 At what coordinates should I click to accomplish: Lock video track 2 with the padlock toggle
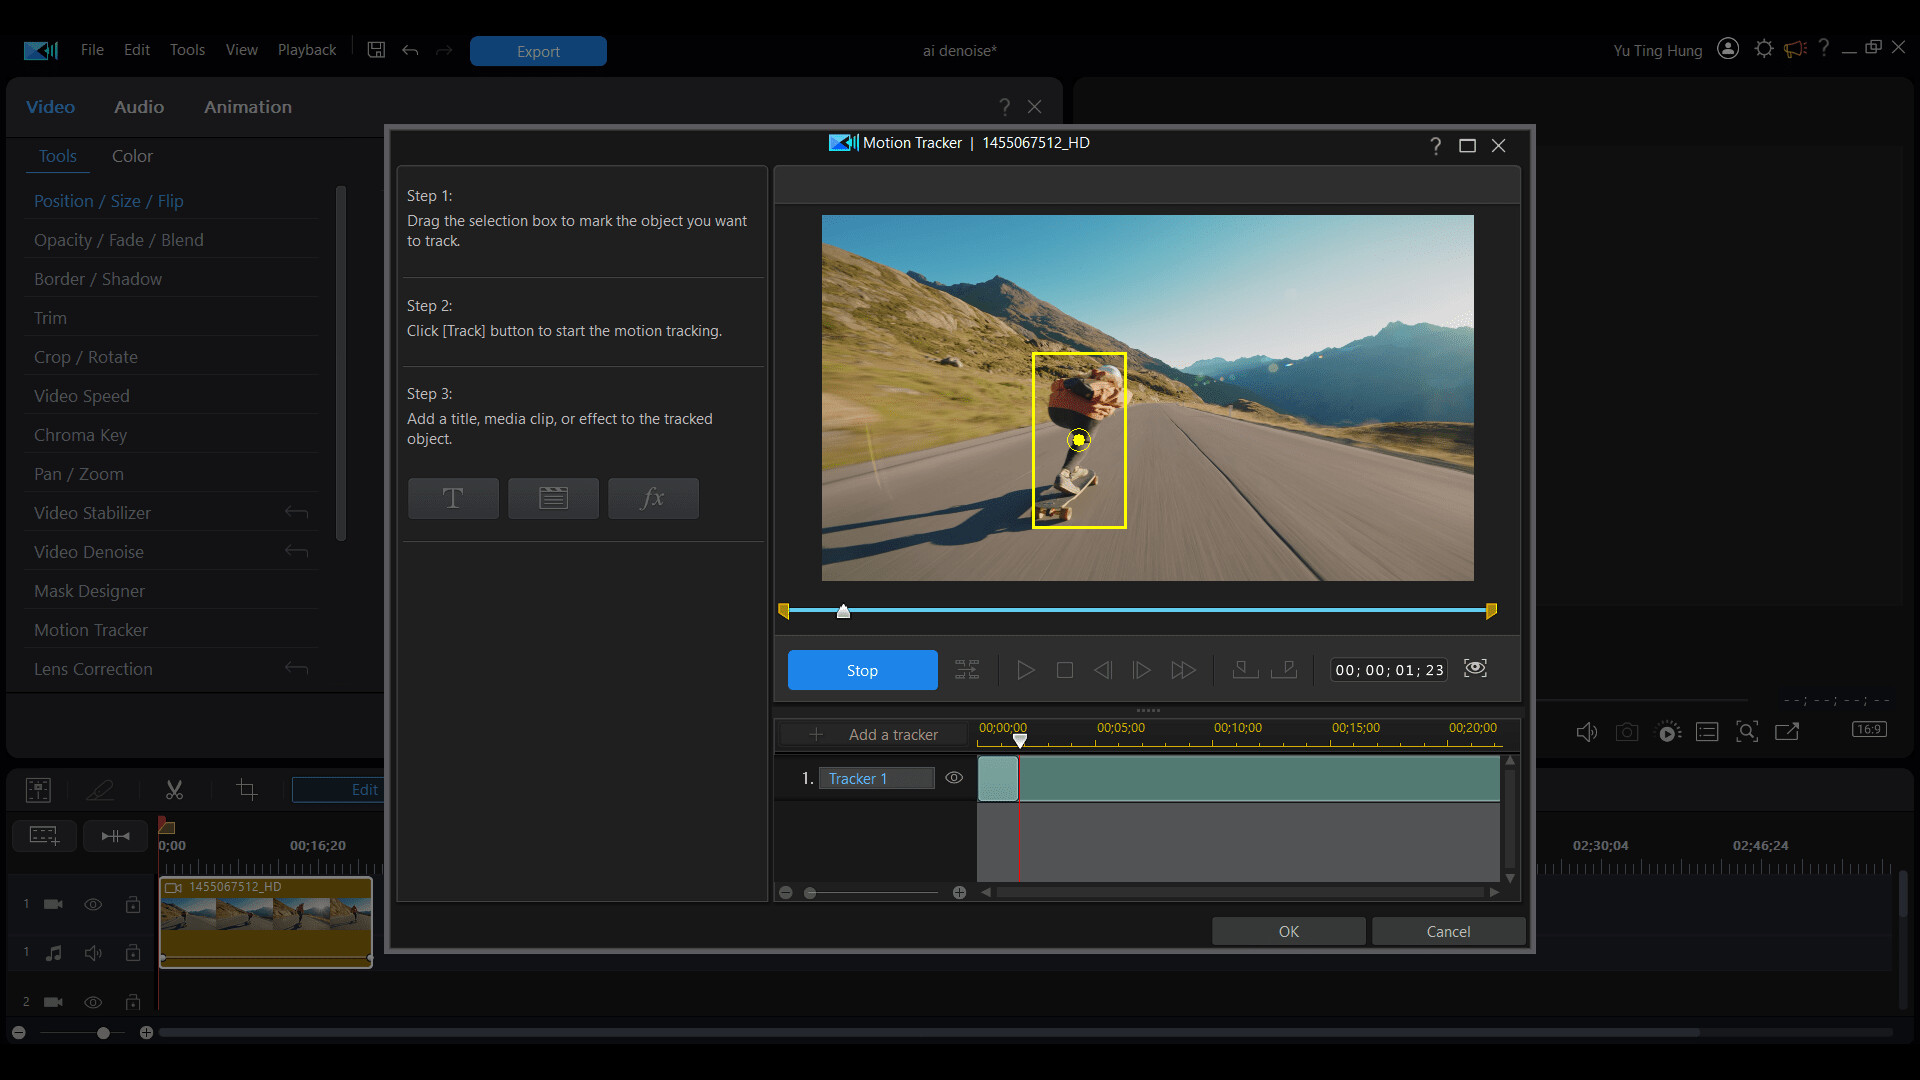tap(133, 1002)
